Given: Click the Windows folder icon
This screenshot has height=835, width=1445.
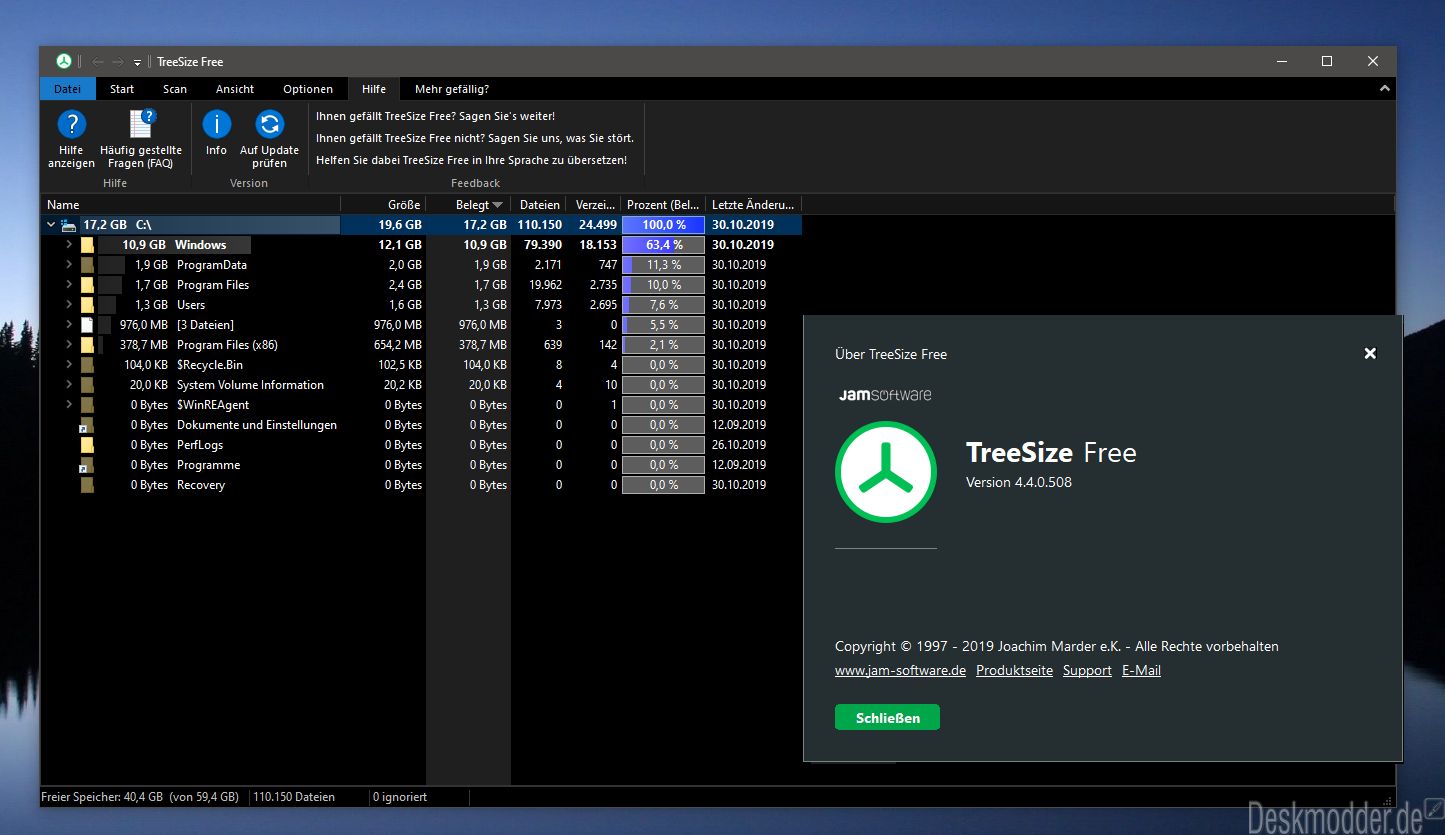Looking at the screenshot, I should click(x=88, y=245).
